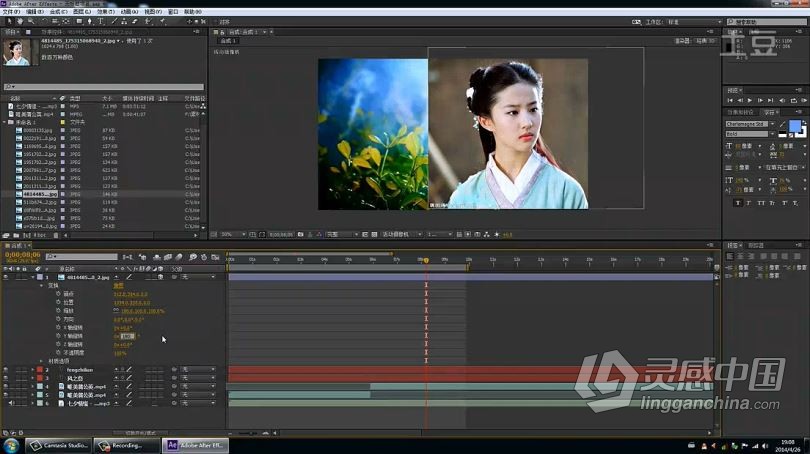The height and width of the screenshot is (454, 810).
Task: Toggle stopwatch for 缩放 property
Action: point(58,311)
